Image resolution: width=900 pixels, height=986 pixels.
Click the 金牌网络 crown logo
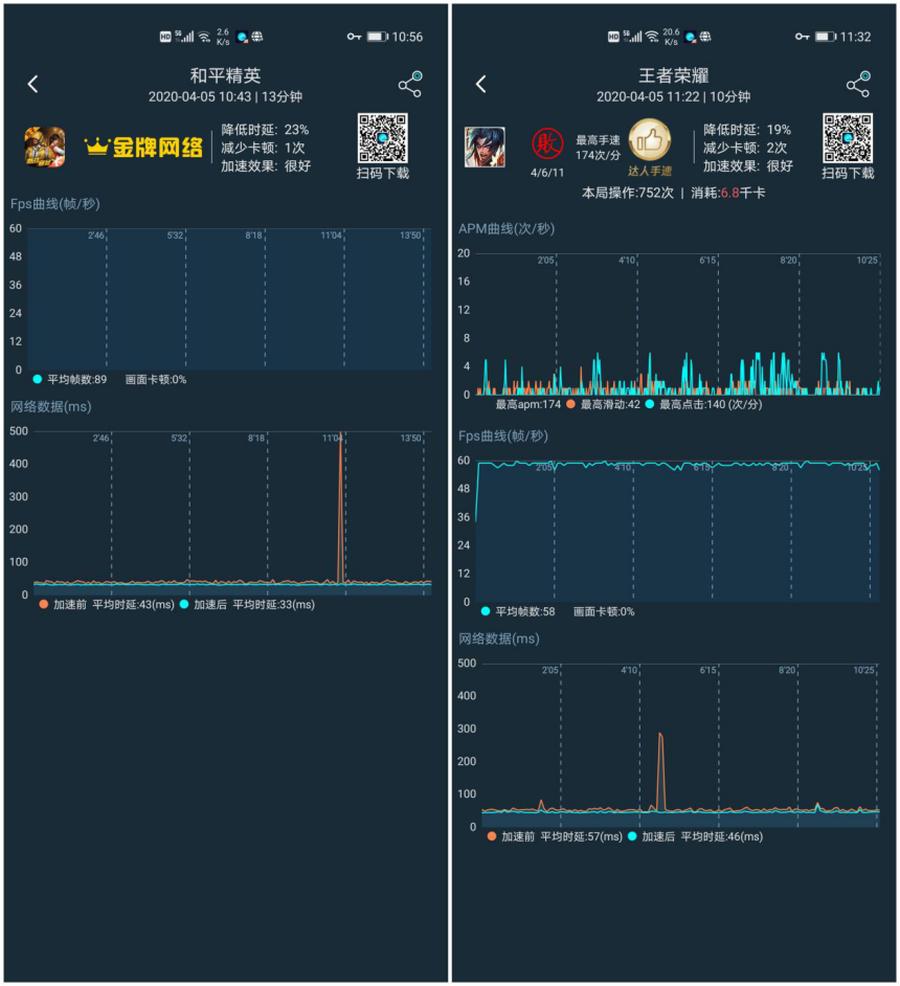click(140, 145)
